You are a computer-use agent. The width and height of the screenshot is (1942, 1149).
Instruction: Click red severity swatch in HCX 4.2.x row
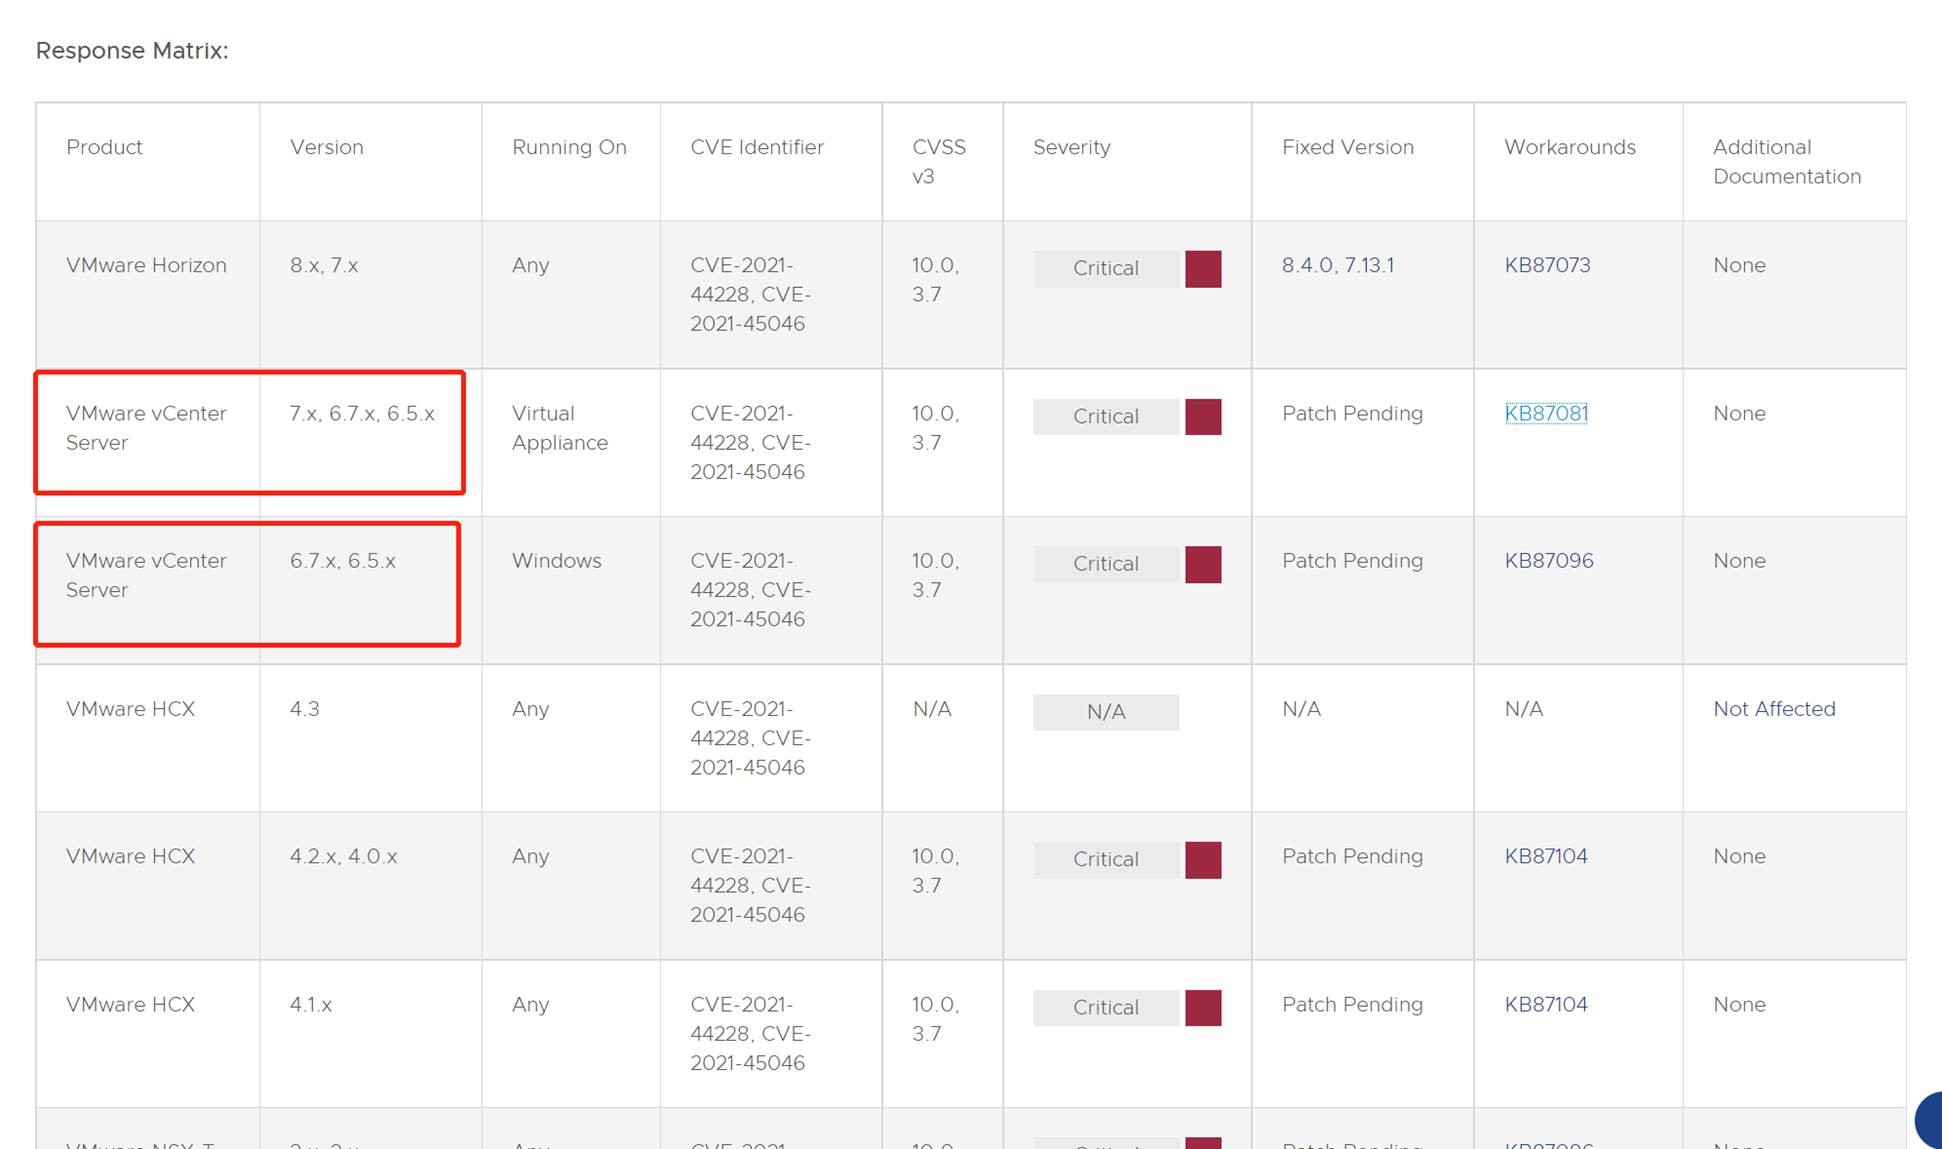[1203, 860]
